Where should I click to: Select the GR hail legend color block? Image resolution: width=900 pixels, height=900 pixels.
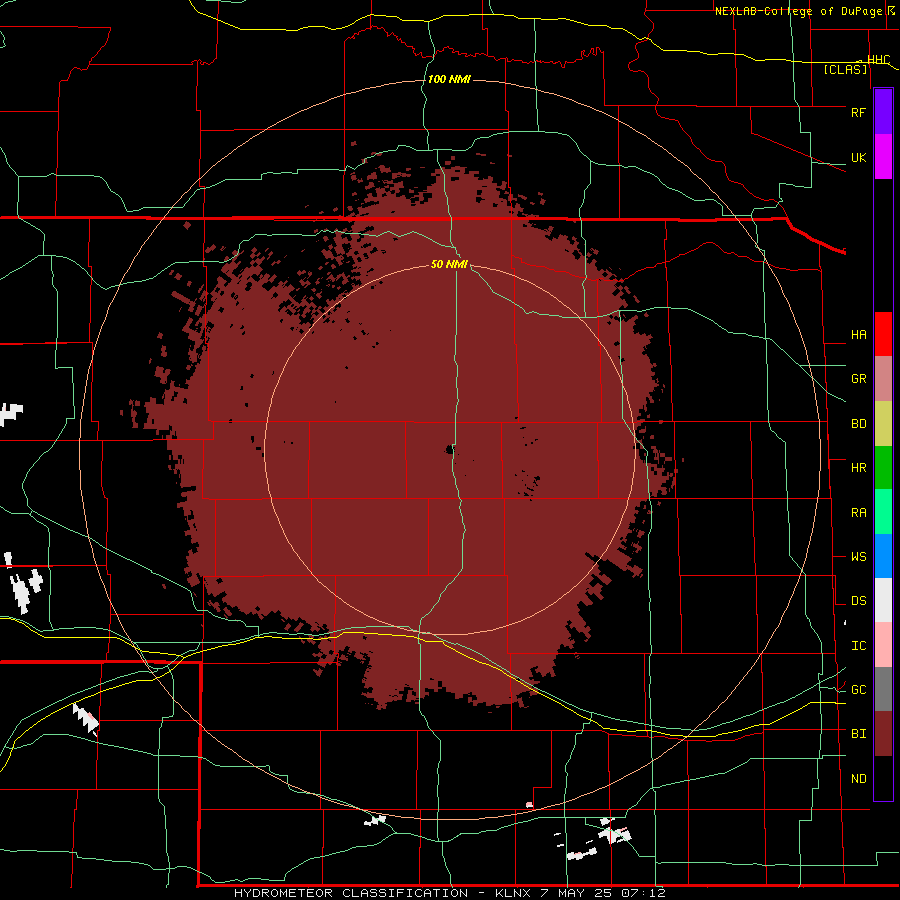click(x=883, y=379)
